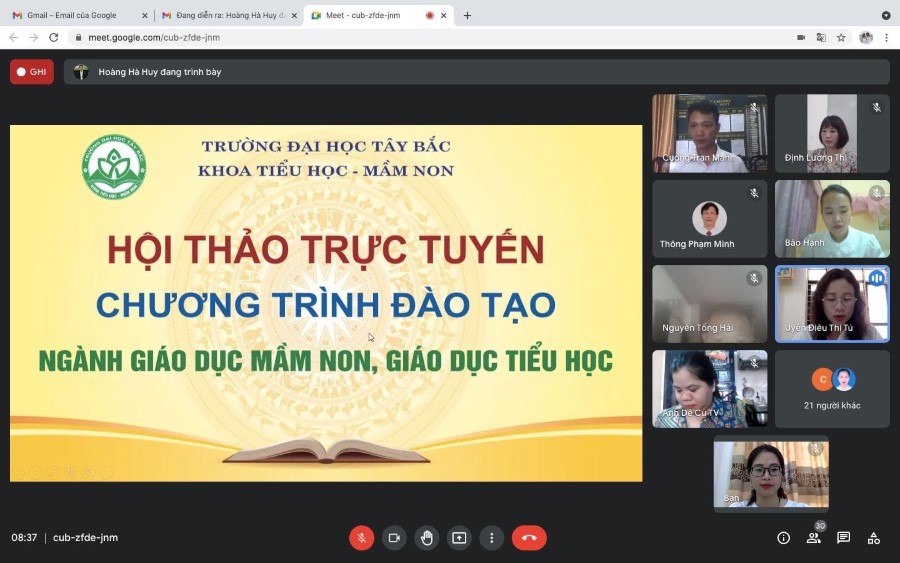The image size is (900, 563).
Task: Open Chrome profile avatar
Action: (866, 37)
